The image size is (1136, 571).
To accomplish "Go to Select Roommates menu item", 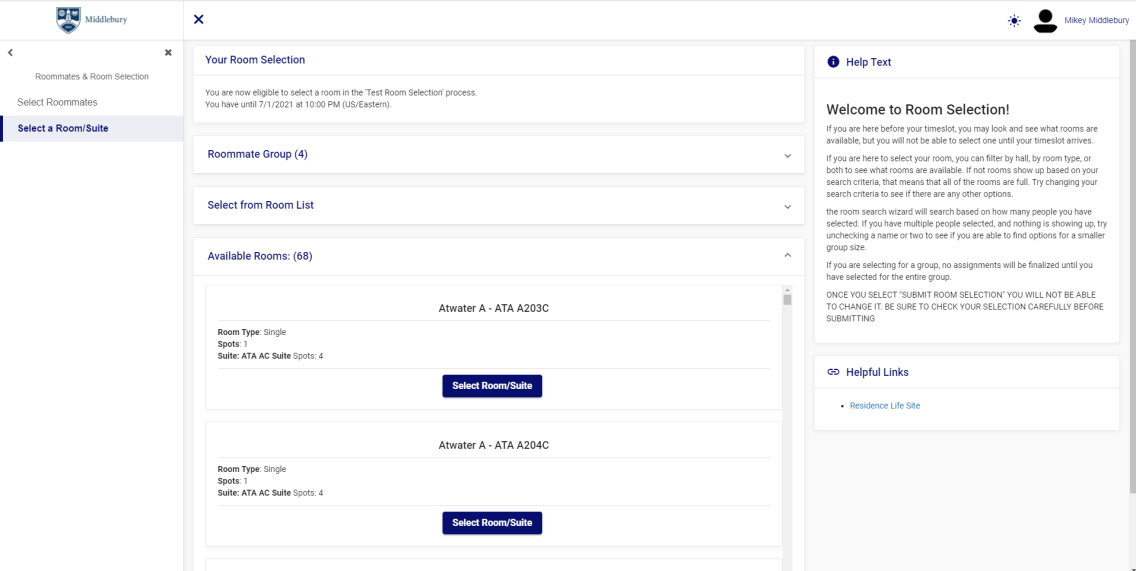I will point(57,102).
